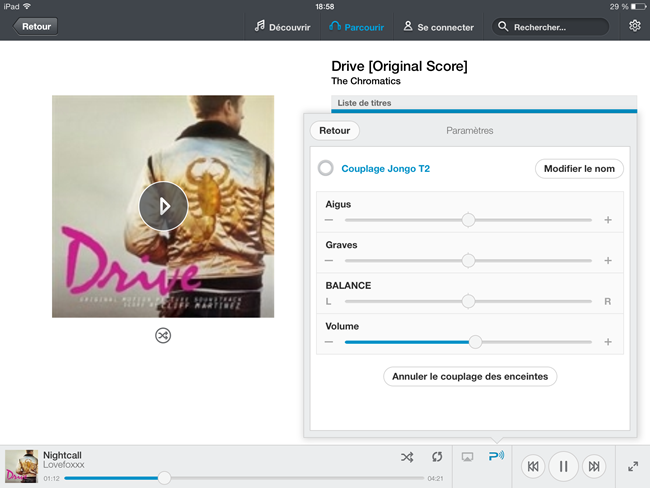Click Retour in the Paramètres panel
The width and height of the screenshot is (650, 488).
click(335, 131)
